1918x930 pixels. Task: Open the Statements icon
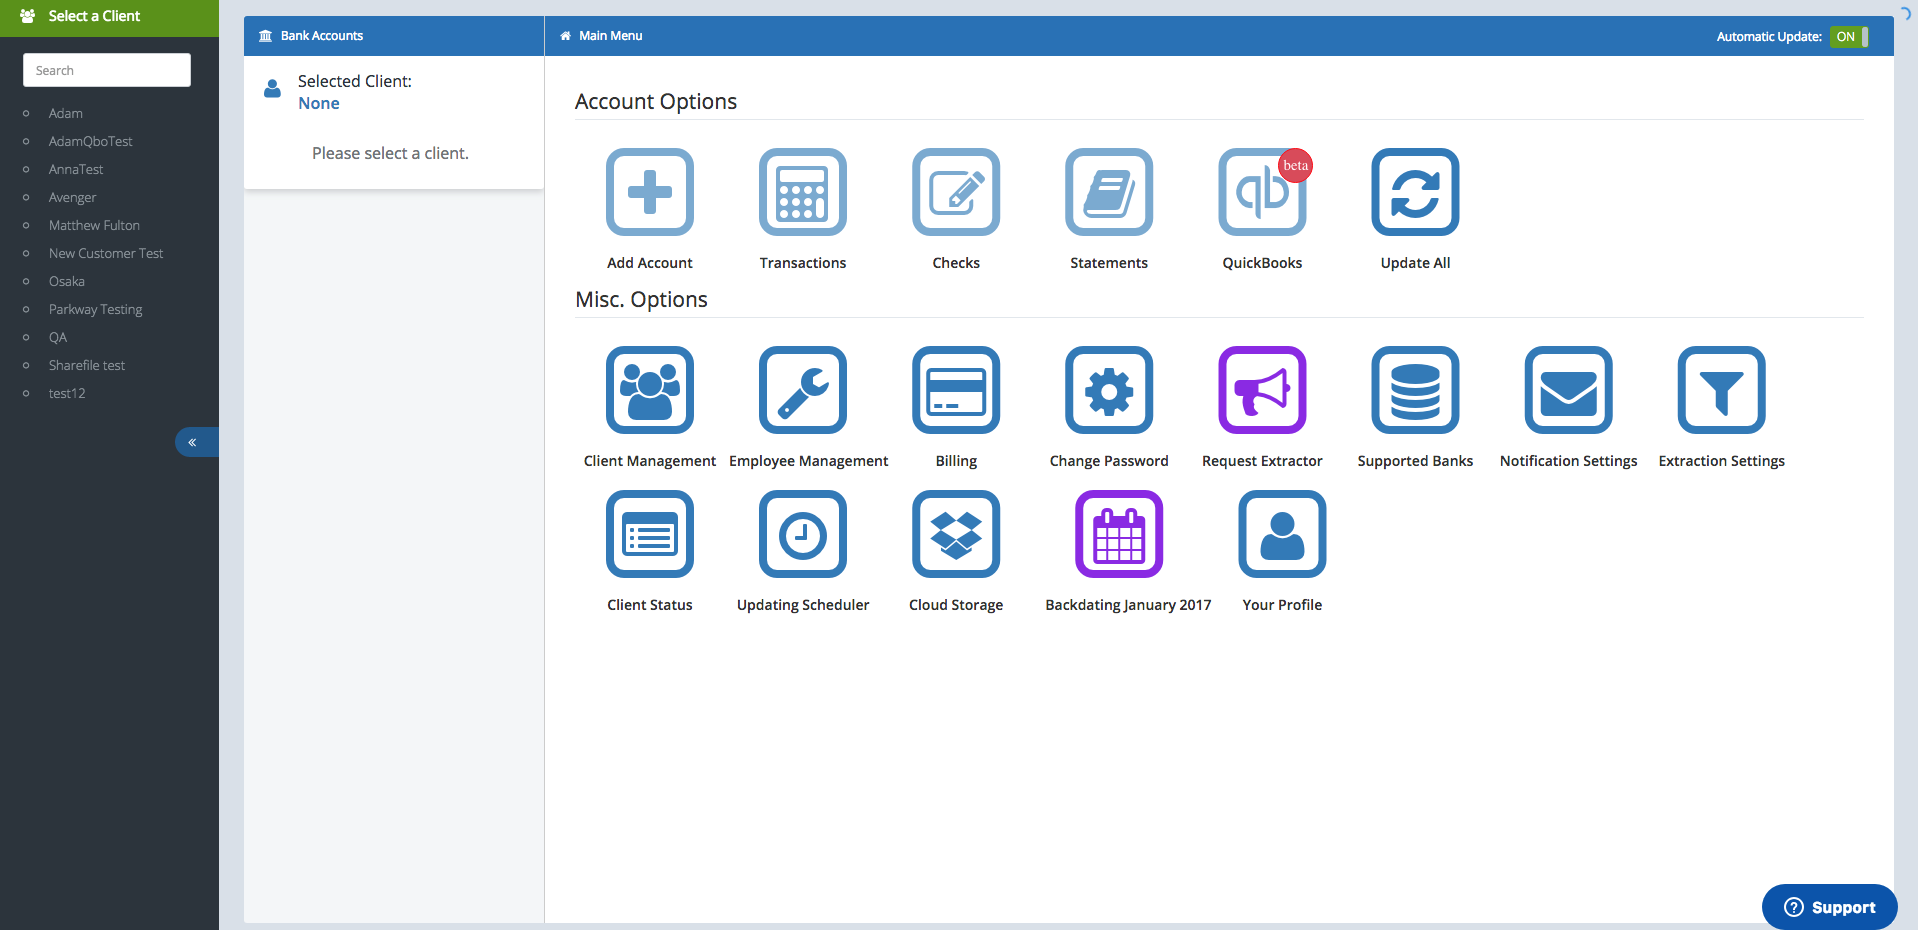[x=1108, y=192]
